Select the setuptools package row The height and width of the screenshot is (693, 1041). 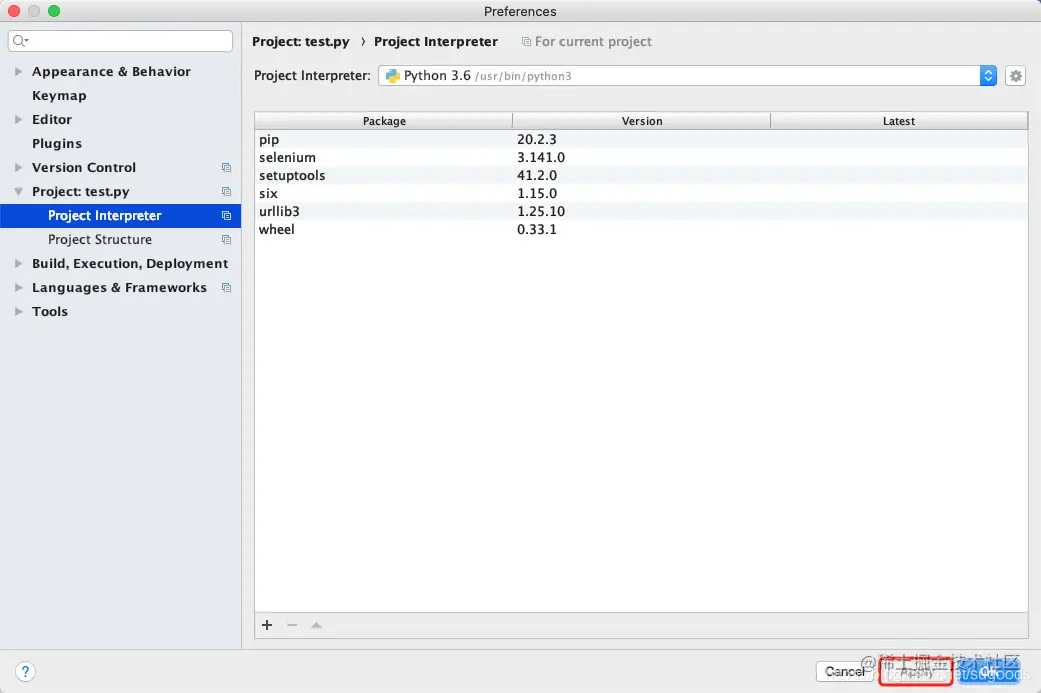point(641,175)
